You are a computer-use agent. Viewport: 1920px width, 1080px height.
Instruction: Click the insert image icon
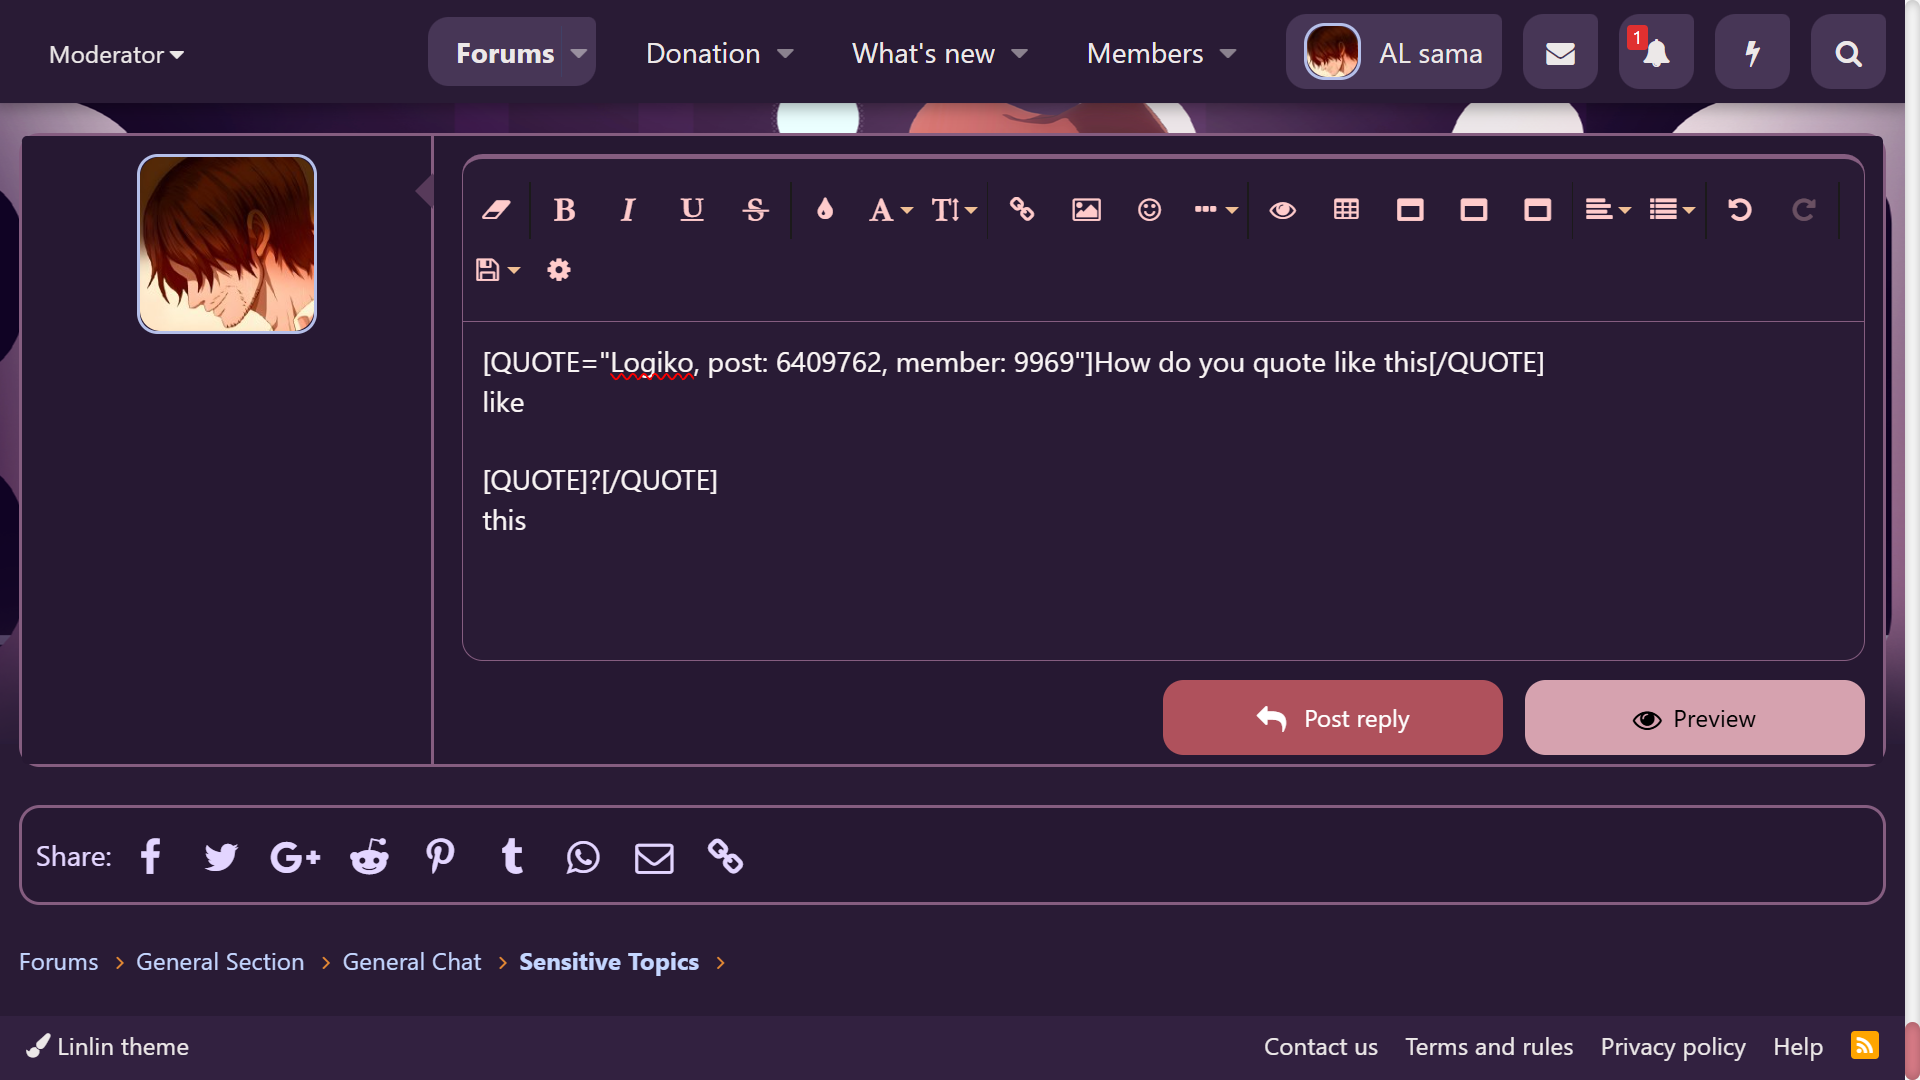click(1086, 210)
